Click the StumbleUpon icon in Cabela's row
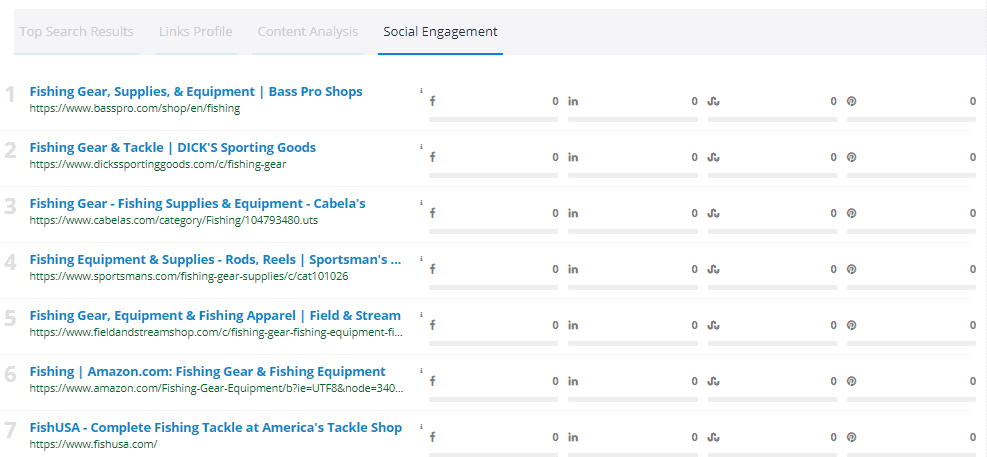The image size is (987, 457). point(713,213)
